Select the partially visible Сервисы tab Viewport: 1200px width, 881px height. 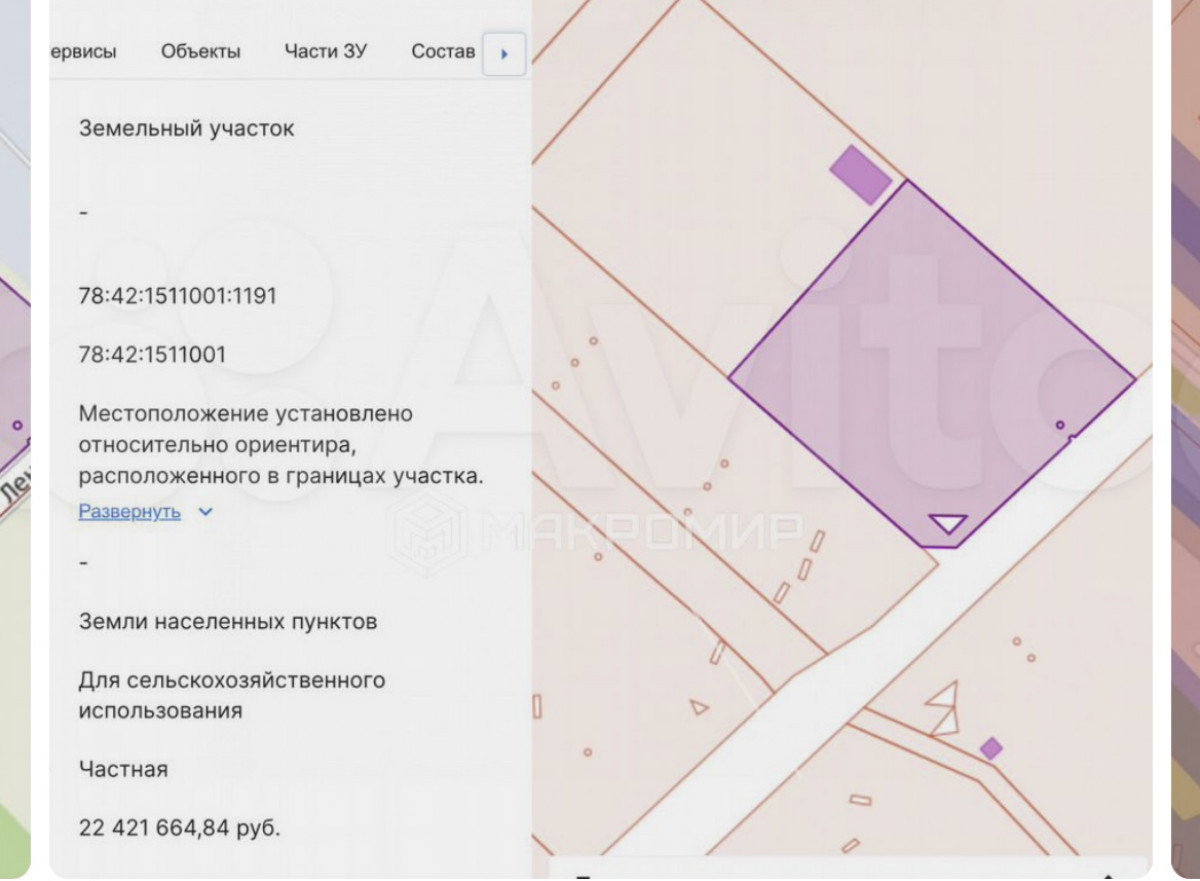click(84, 52)
